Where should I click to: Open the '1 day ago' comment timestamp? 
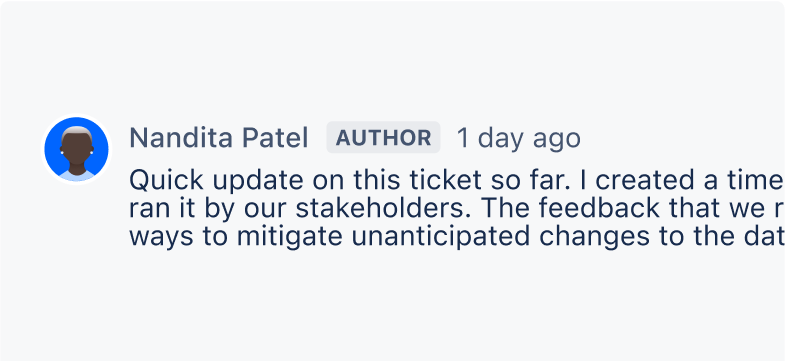pyautogui.click(x=519, y=139)
